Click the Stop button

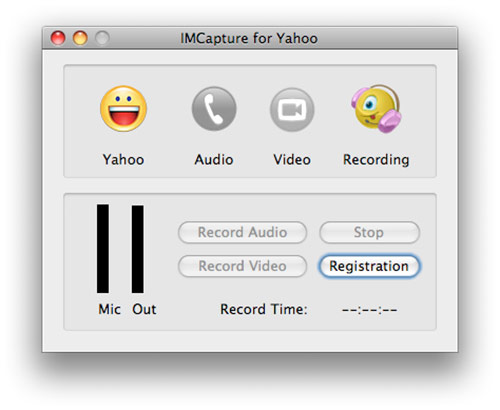click(x=369, y=232)
